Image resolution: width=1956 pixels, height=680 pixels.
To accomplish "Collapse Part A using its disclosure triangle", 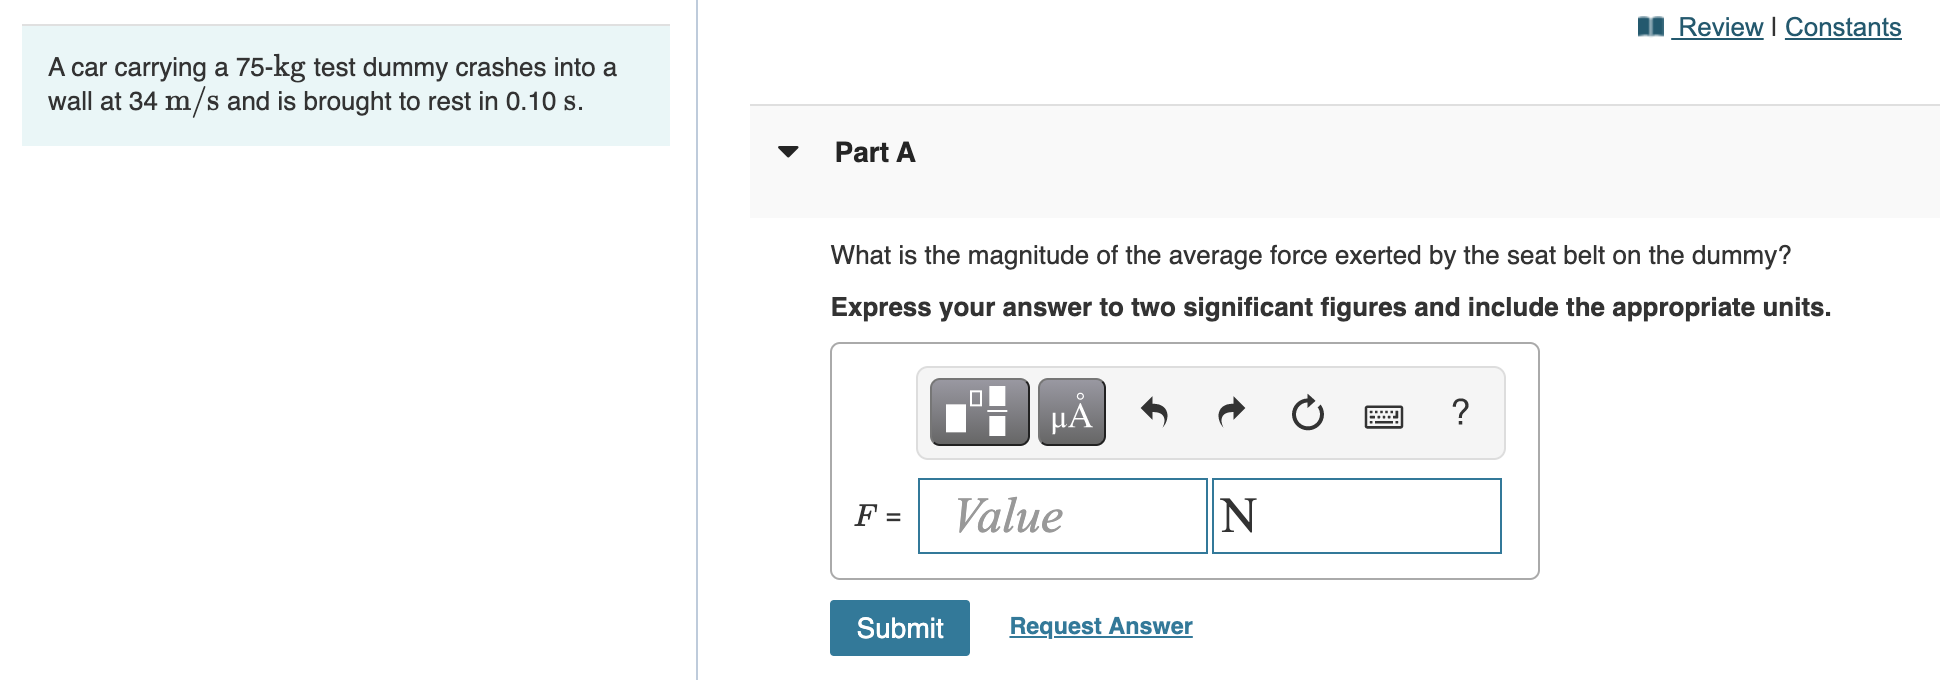I will (789, 152).
